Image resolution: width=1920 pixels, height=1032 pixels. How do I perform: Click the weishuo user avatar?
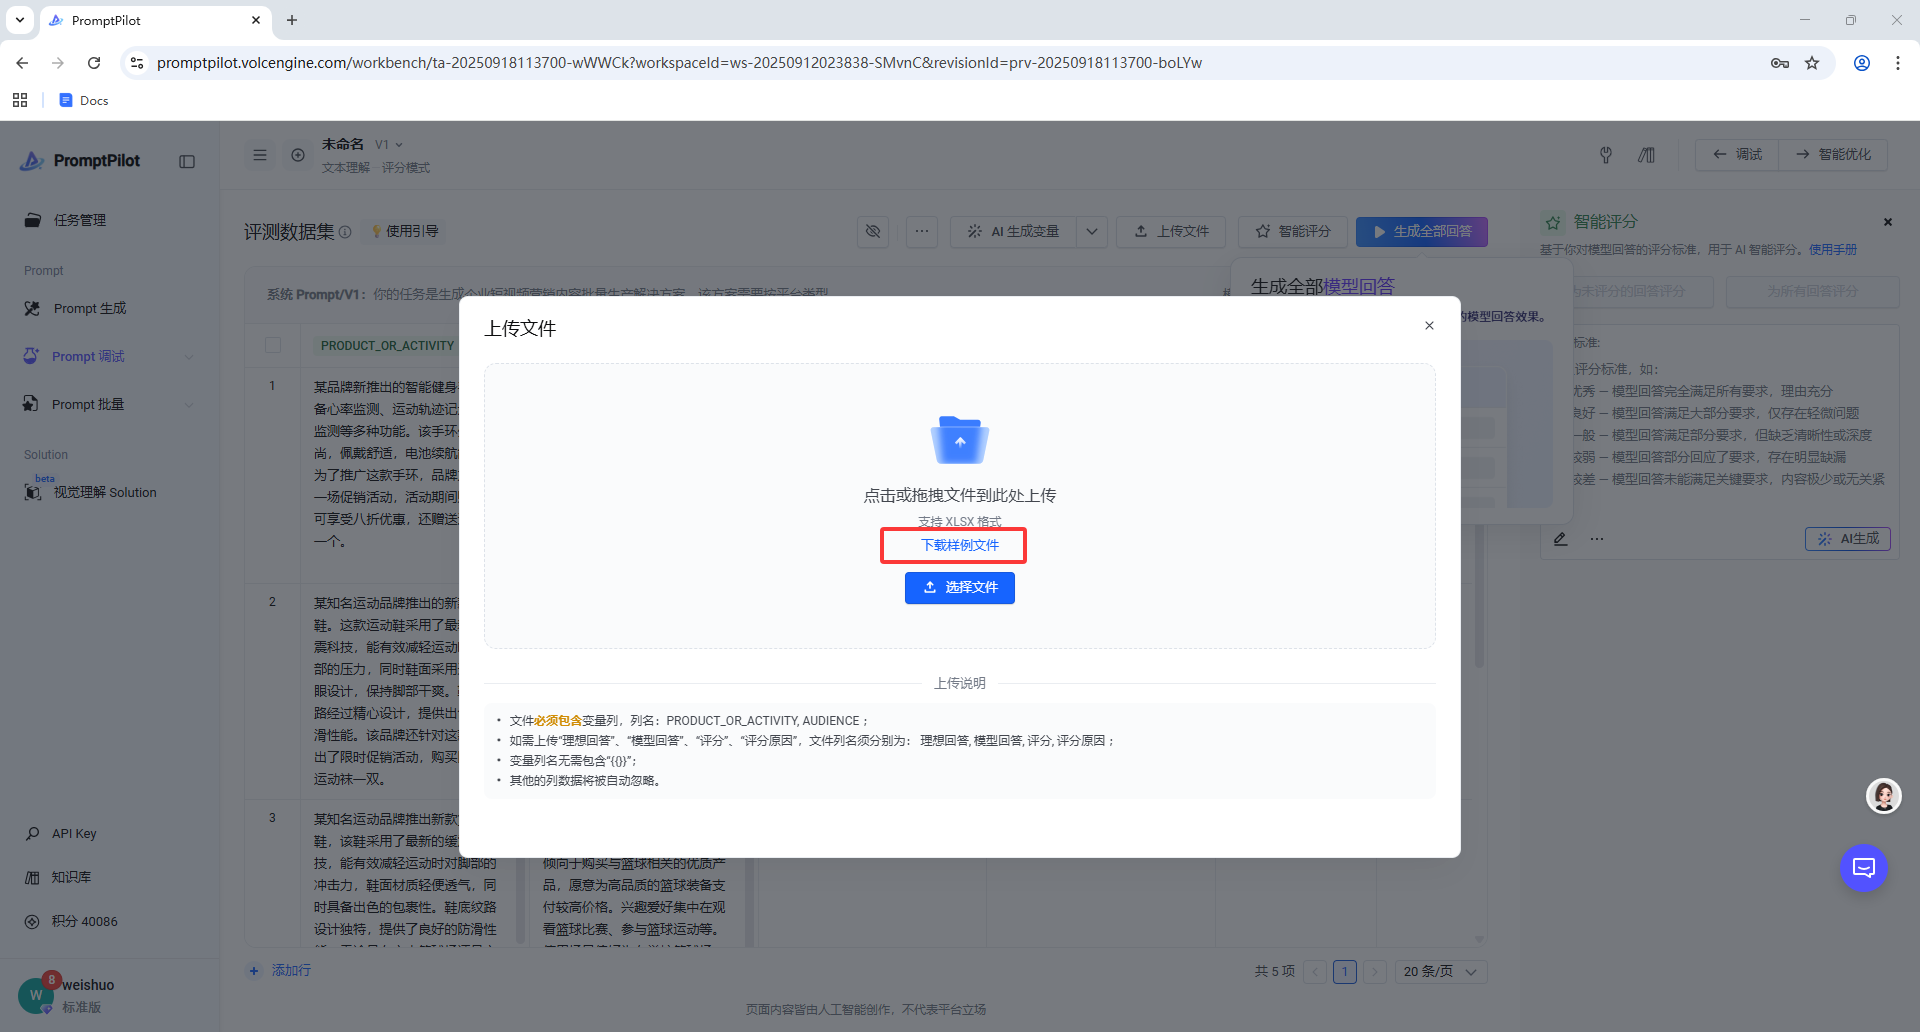click(x=36, y=995)
